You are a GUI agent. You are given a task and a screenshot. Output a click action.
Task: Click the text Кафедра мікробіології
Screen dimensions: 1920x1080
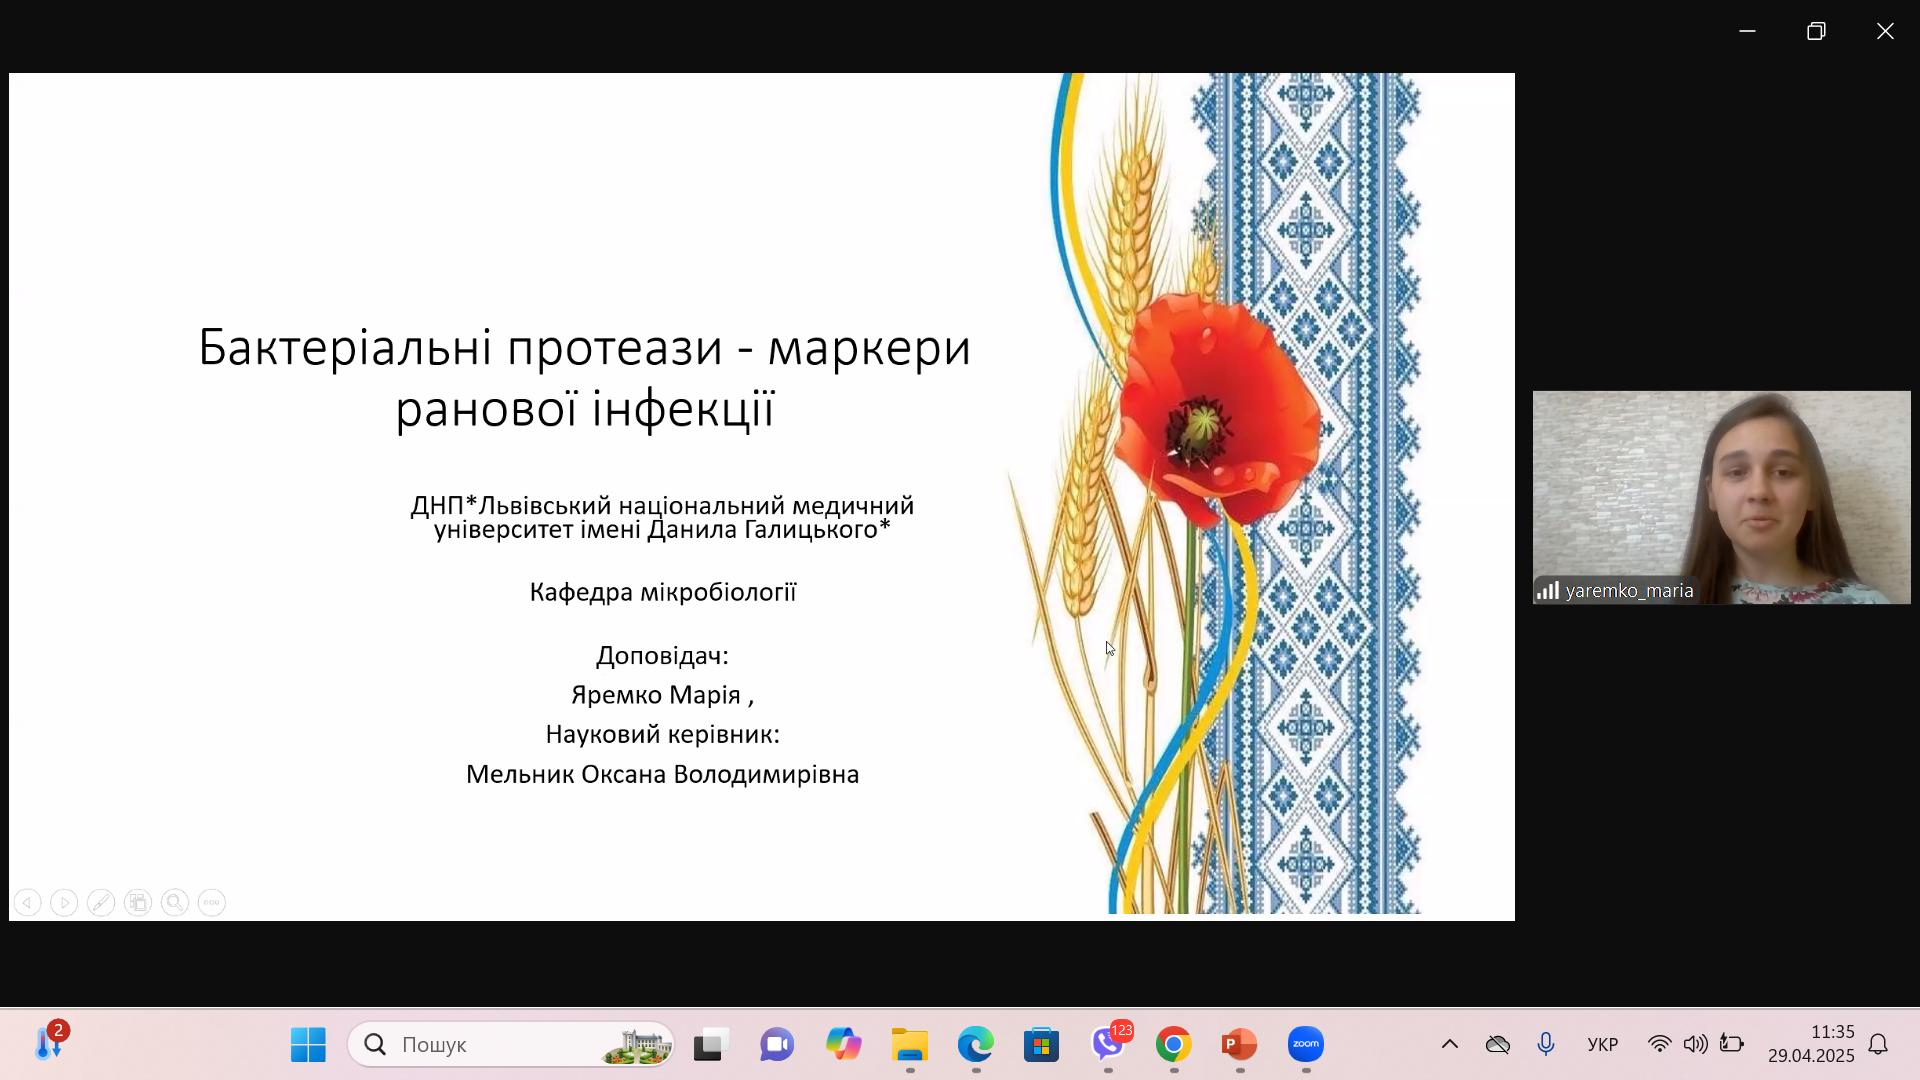pyautogui.click(x=663, y=592)
